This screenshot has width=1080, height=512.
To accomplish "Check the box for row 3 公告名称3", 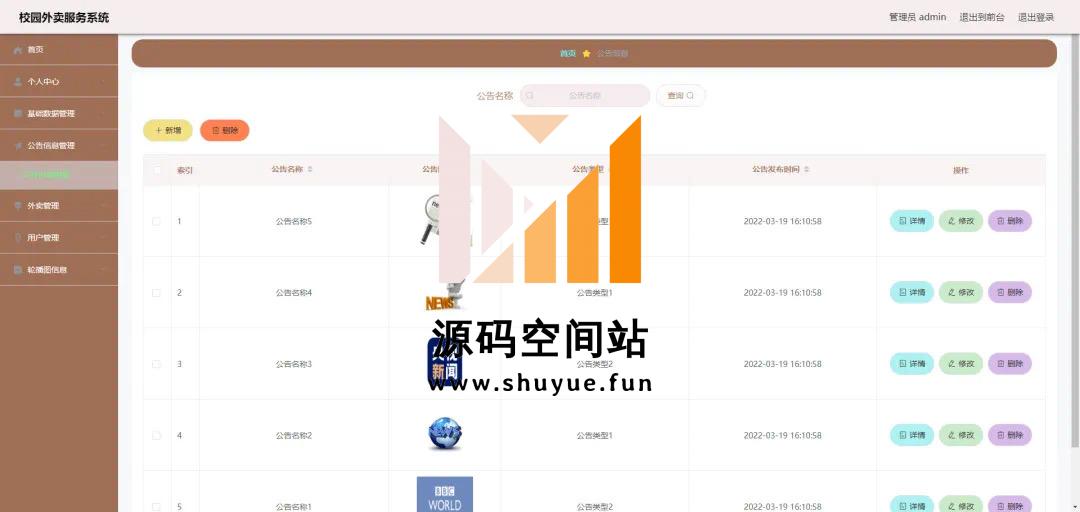I will (156, 364).
